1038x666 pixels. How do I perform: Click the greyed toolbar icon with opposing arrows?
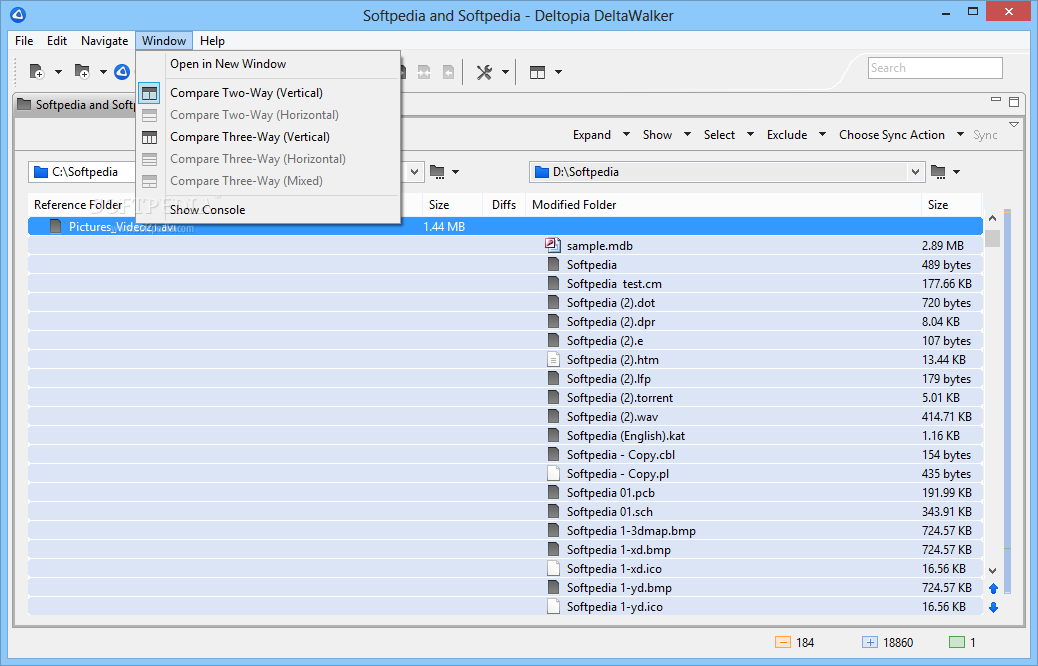pyautogui.click(x=424, y=72)
